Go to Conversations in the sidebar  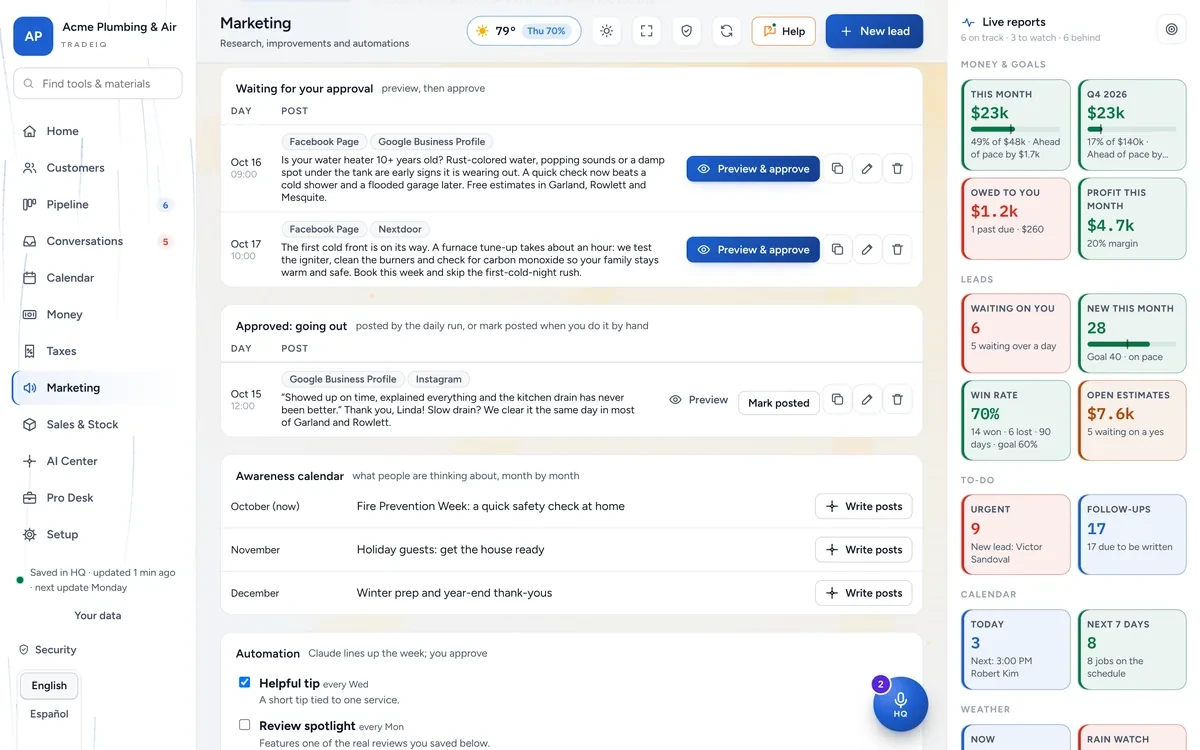point(97,241)
